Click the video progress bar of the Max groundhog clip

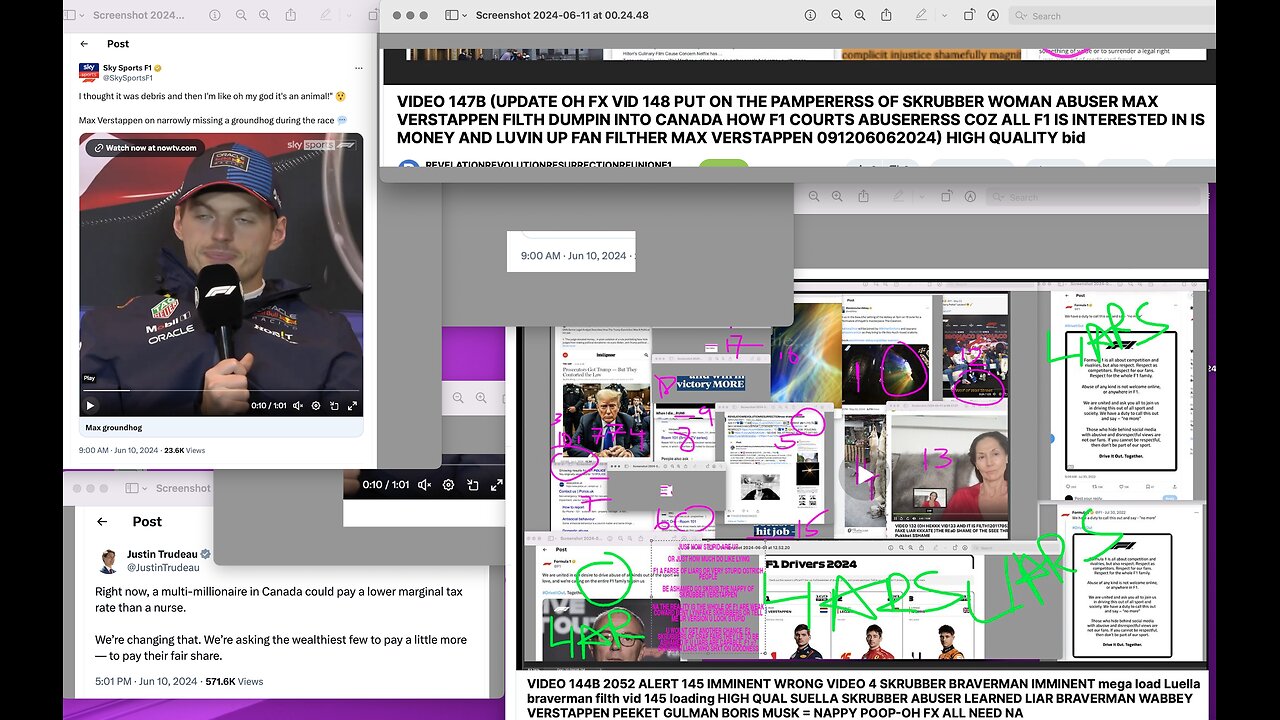pyautogui.click(x=221, y=390)
